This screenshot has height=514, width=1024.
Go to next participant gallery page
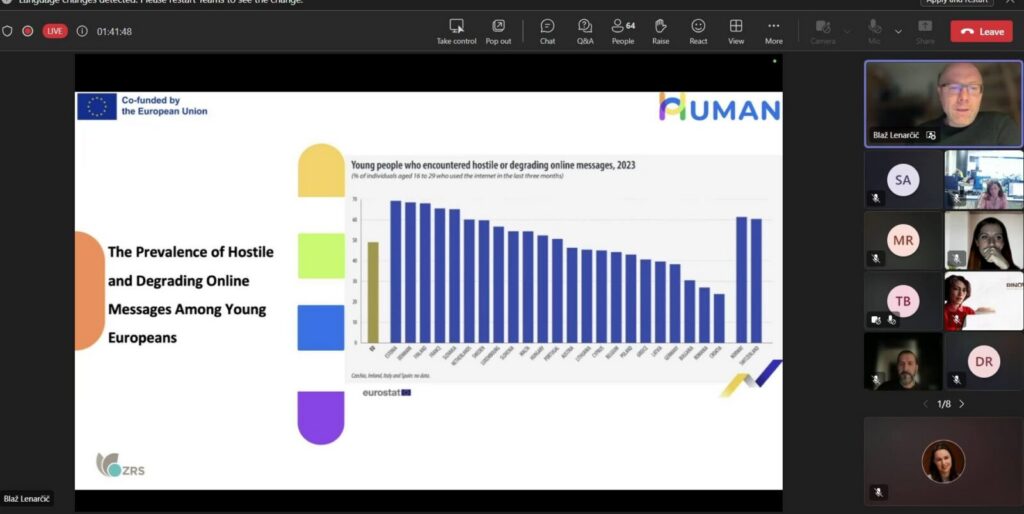coord(962,404)
